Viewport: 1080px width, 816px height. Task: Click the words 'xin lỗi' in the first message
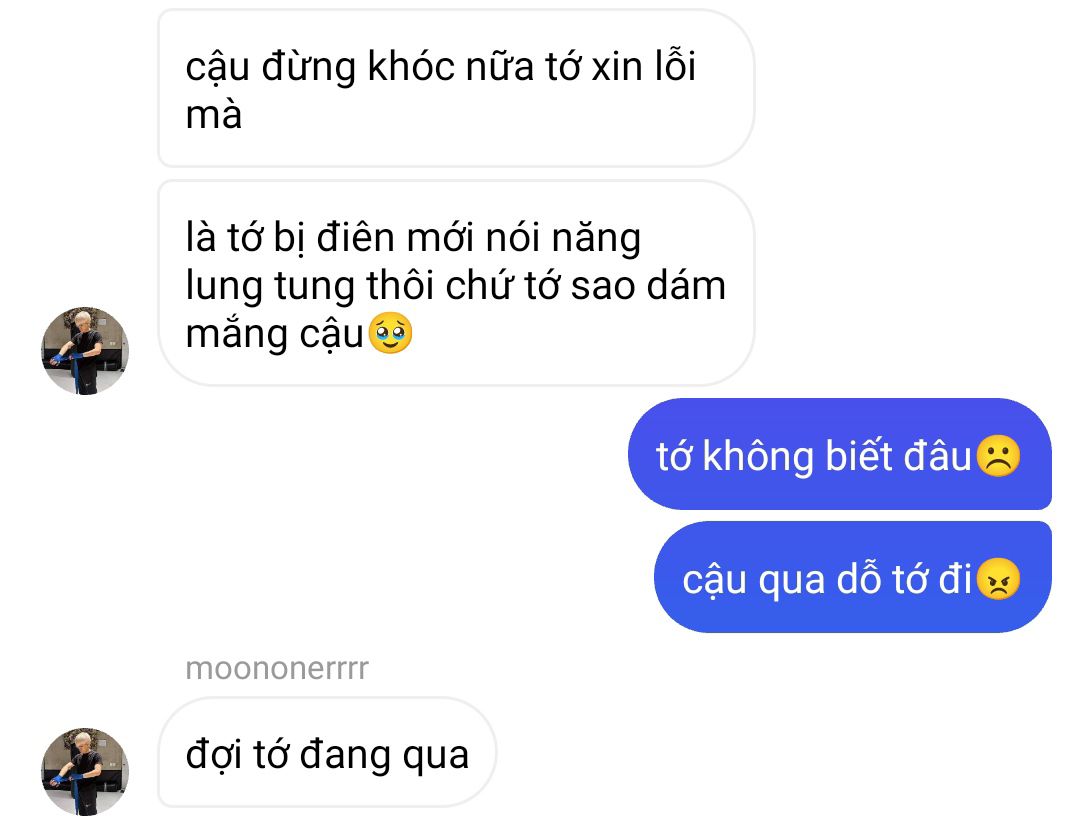[644, 66]
